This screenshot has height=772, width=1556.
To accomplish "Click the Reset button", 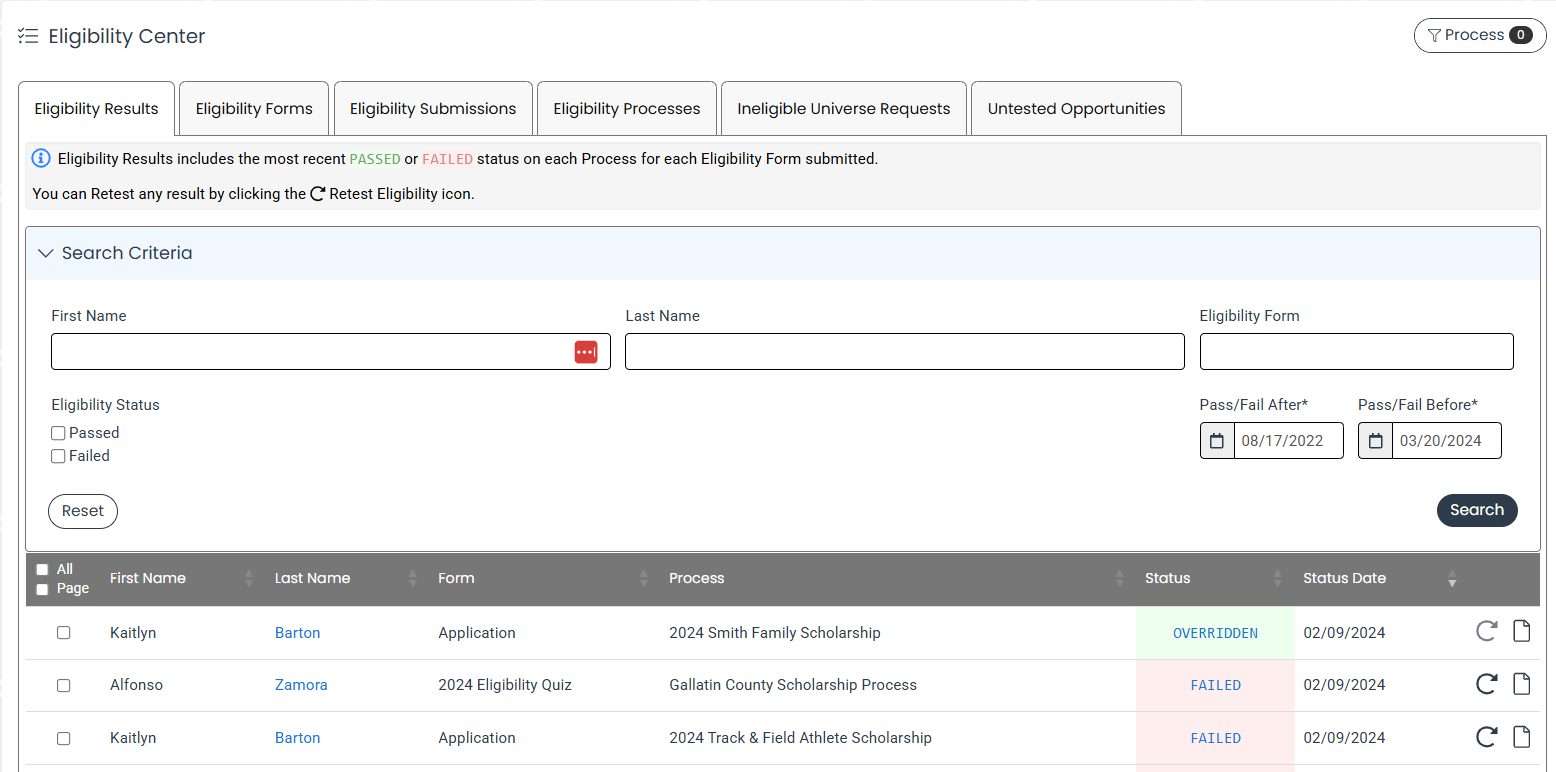I will [x=83, y=511].
